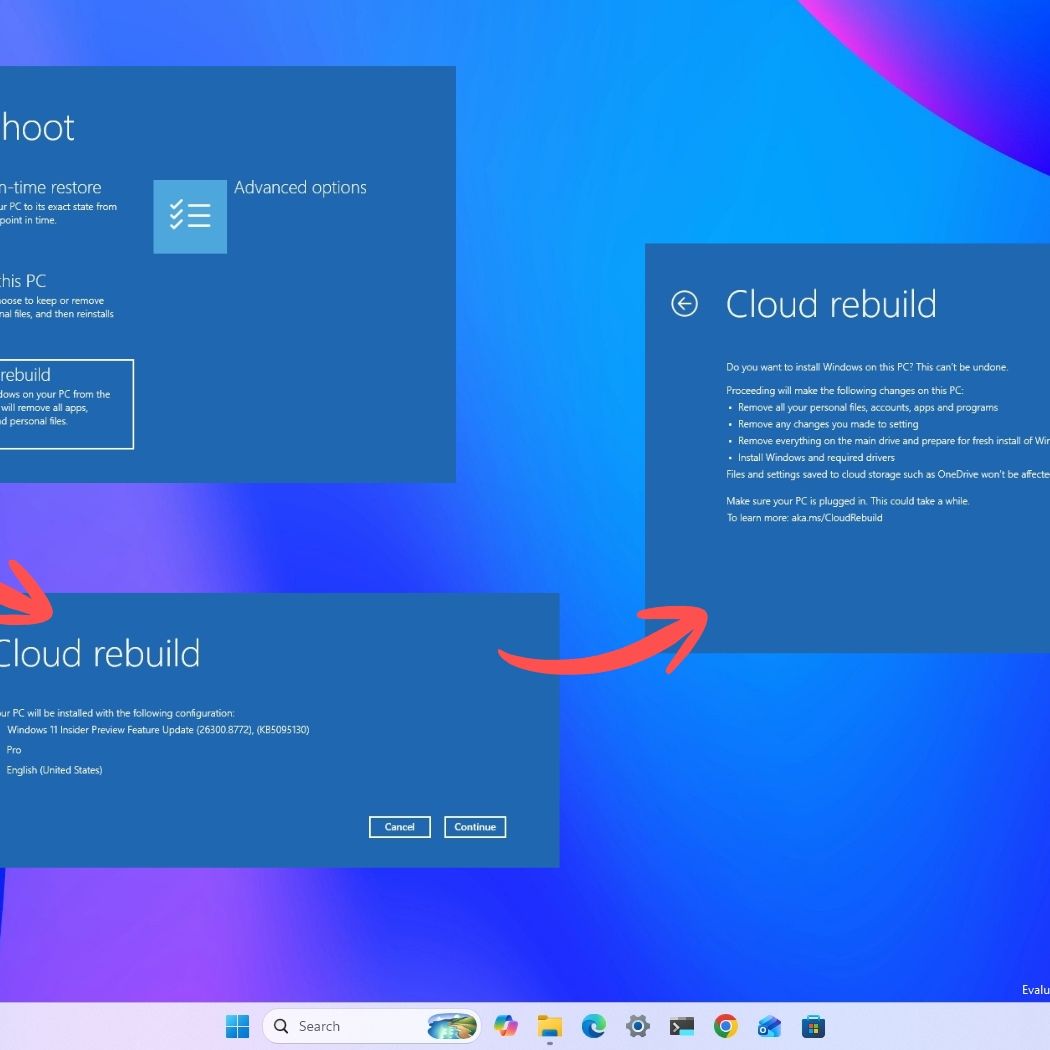Image resolution: width=1050 pixels, height=1050 pixels.
Task: Click 'Remove all your personal files' bullet
Action: [x=867, y=407]
